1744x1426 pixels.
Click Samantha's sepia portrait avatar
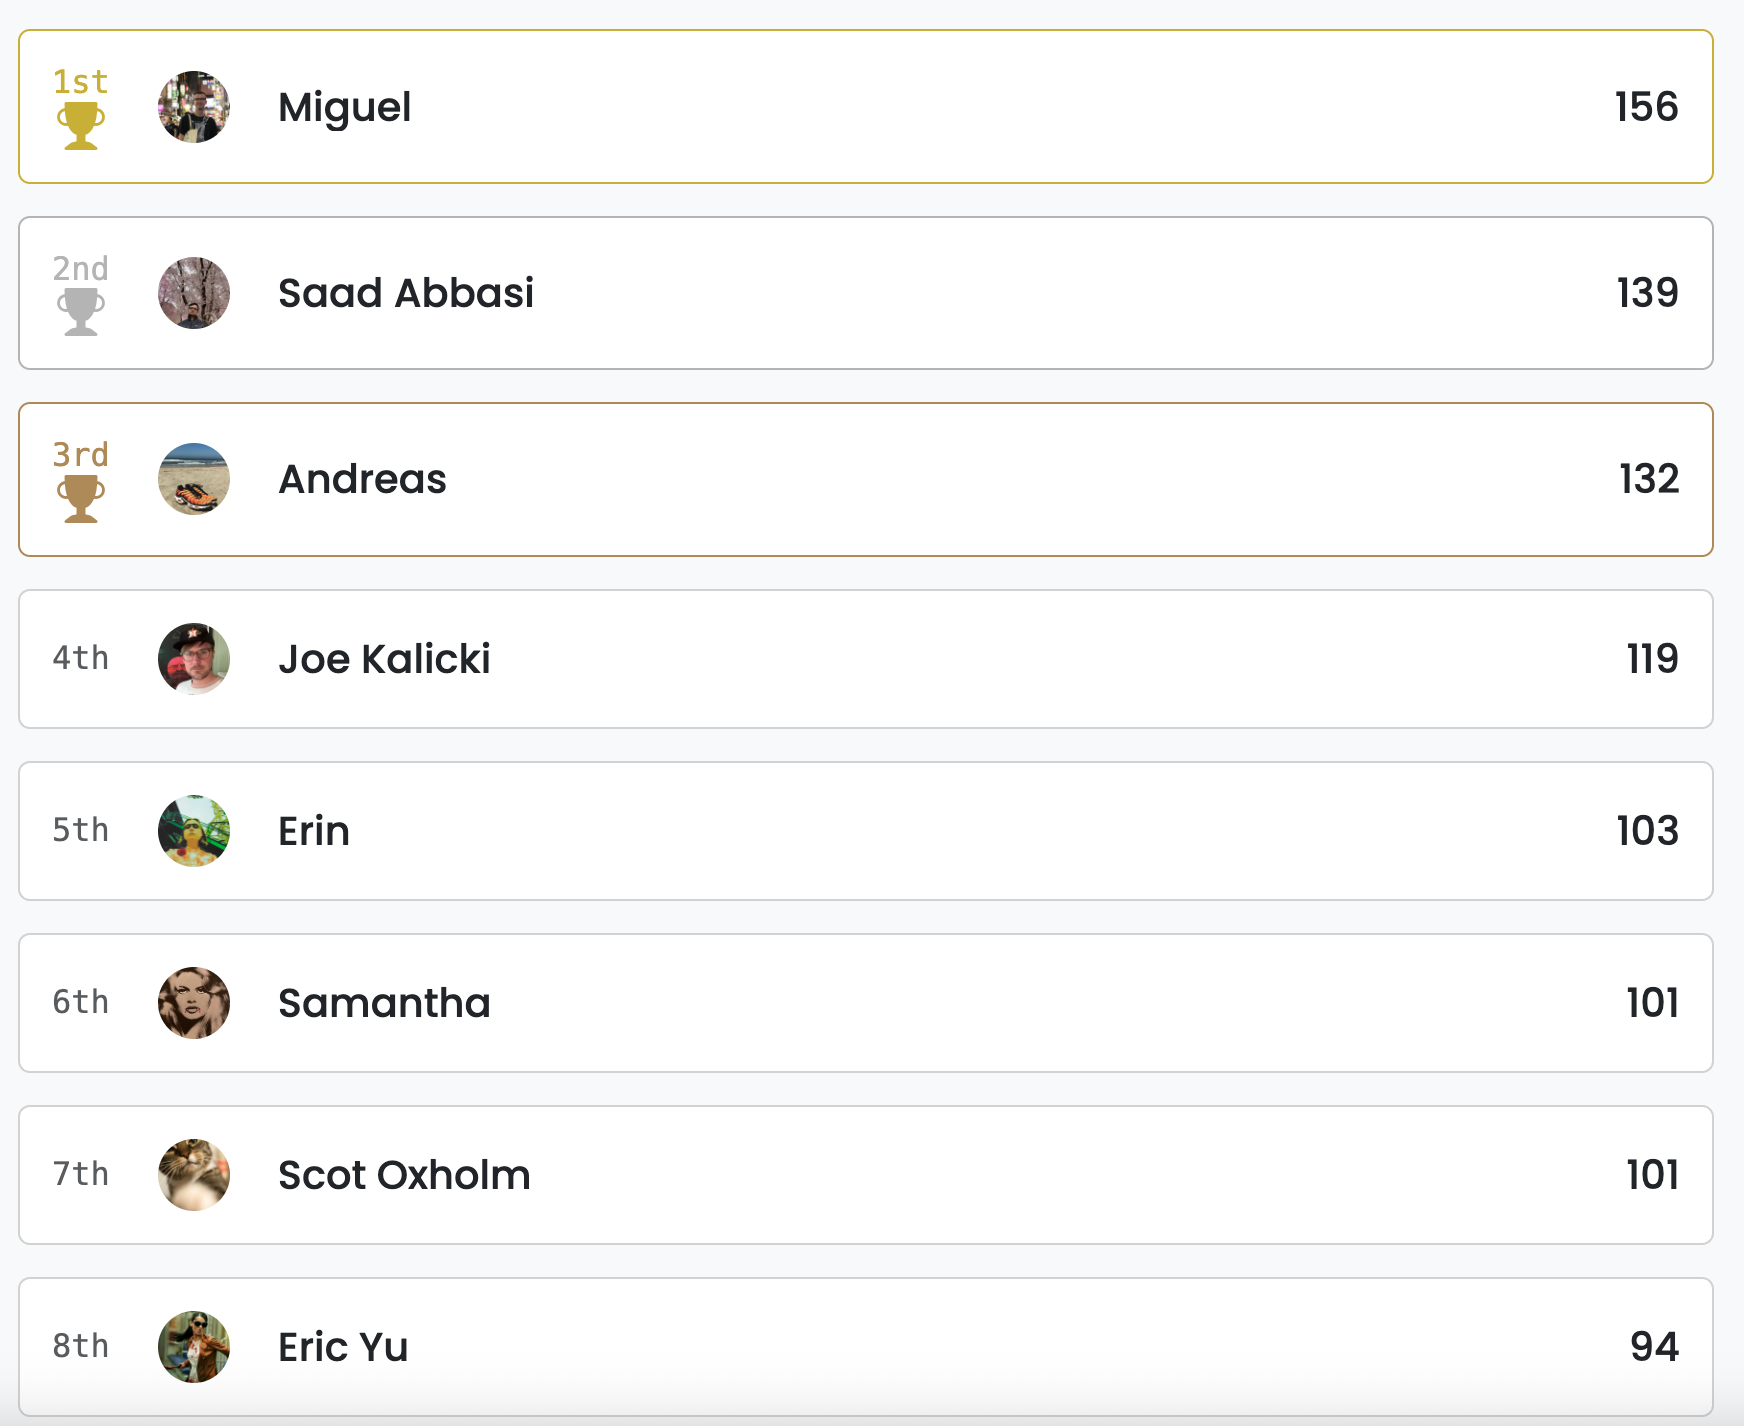(194, 1003)
